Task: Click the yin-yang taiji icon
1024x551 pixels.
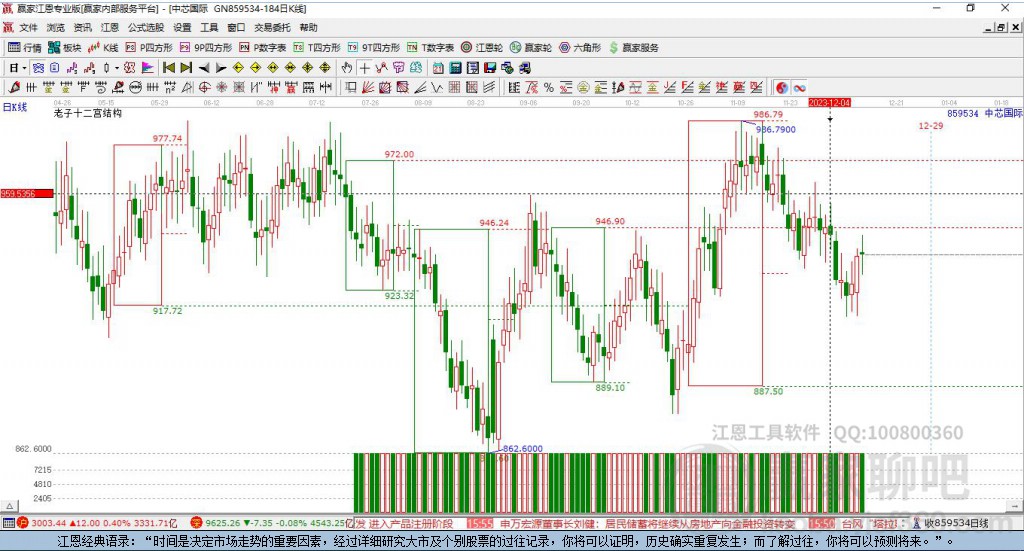Action: click(x=782, y=87)
